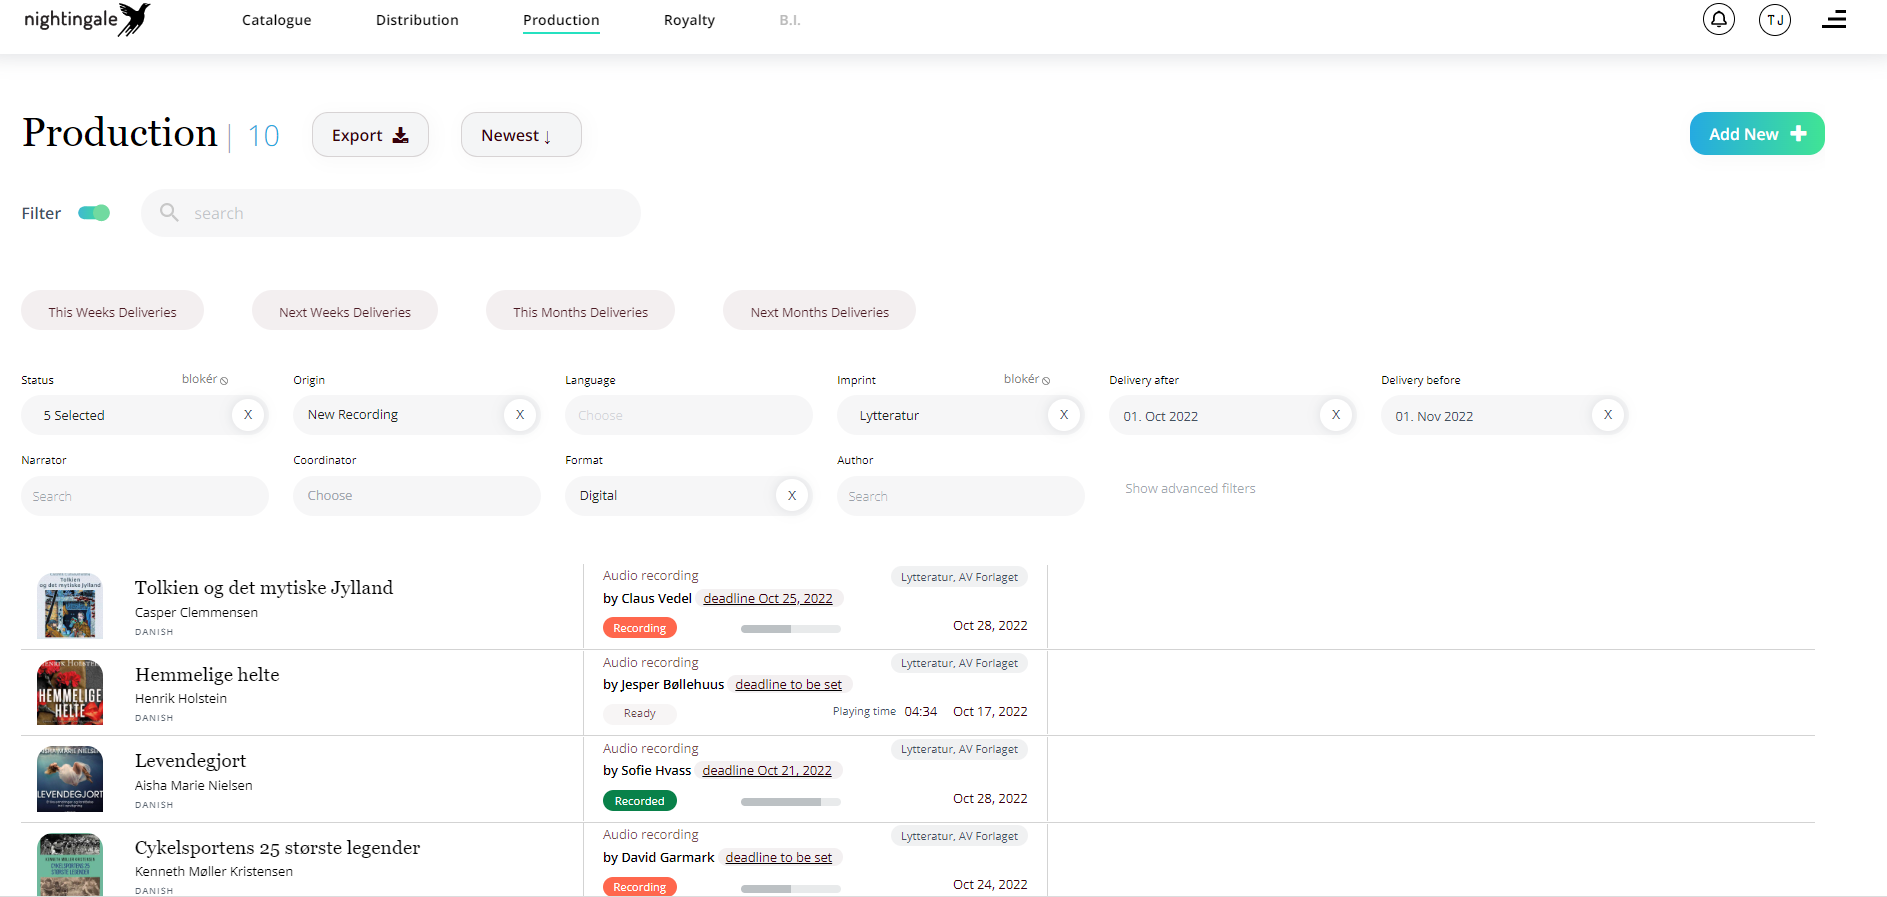This screenshot has height=897, width=1887.
Task: Click the Recorded status badge
Action: (x=640, y=801)
